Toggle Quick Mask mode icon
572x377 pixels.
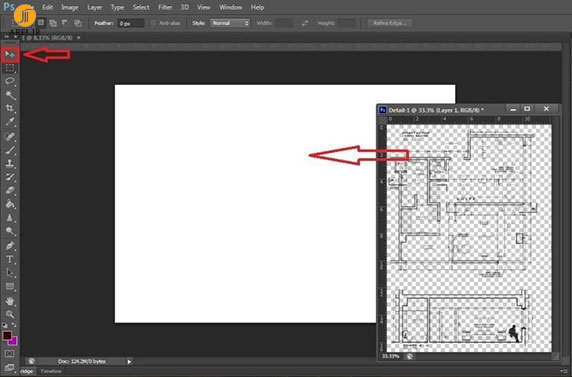coord(9,353)
